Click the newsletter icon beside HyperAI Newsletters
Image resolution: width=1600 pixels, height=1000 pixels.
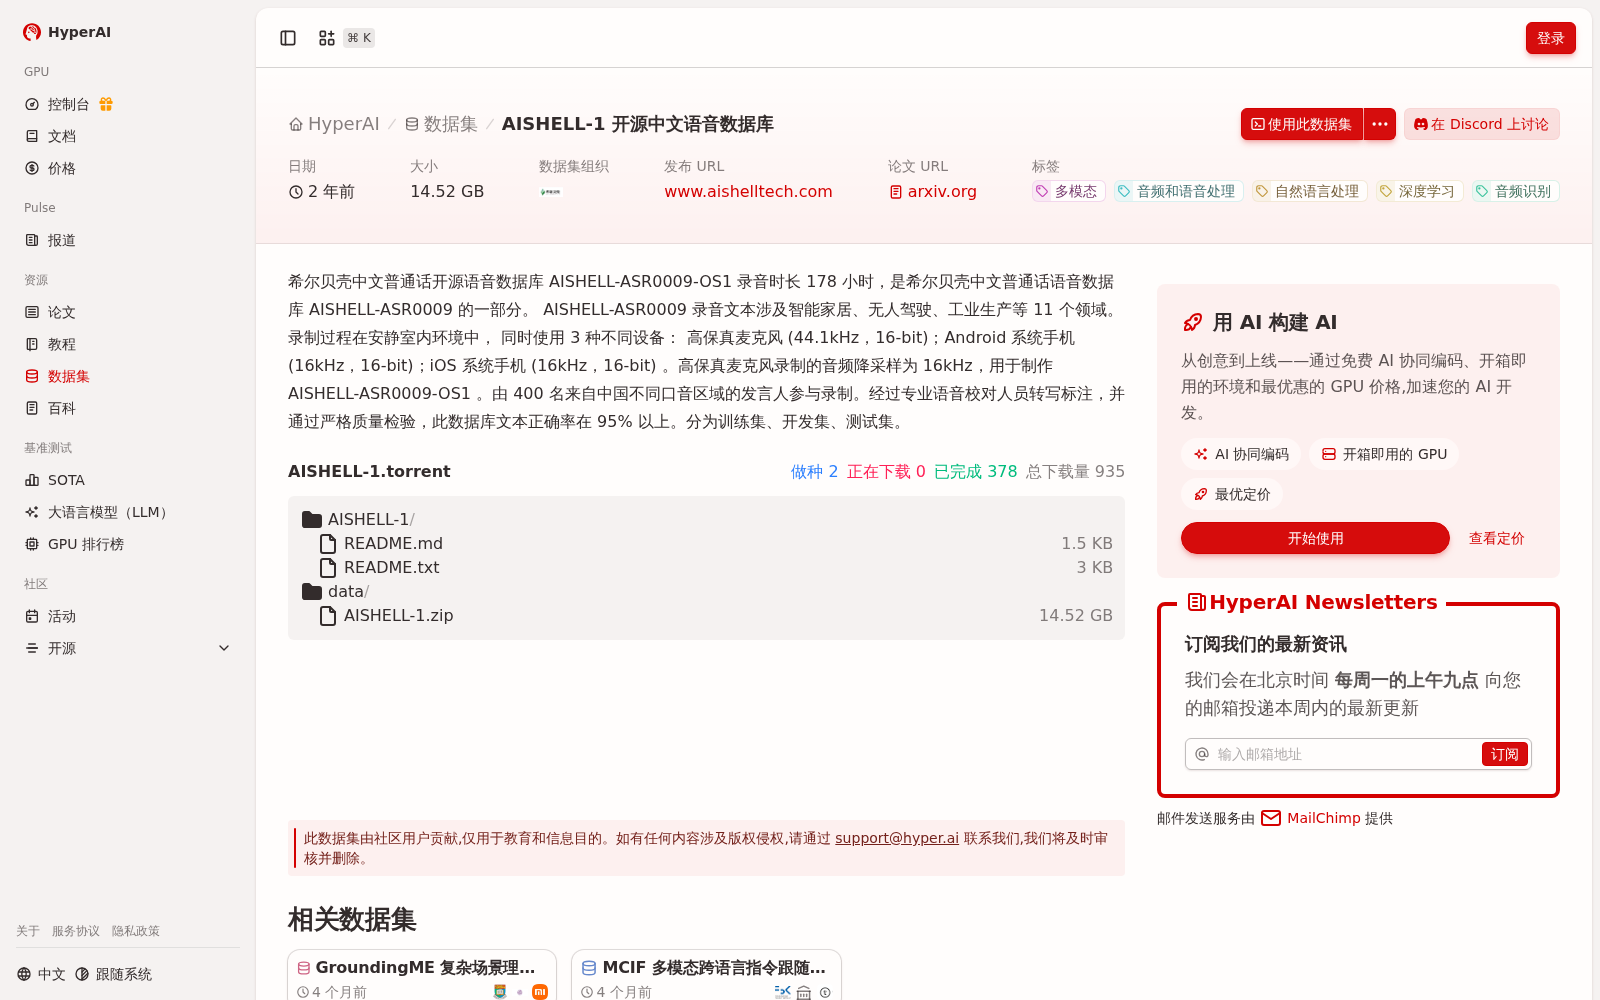[1196, 602]
